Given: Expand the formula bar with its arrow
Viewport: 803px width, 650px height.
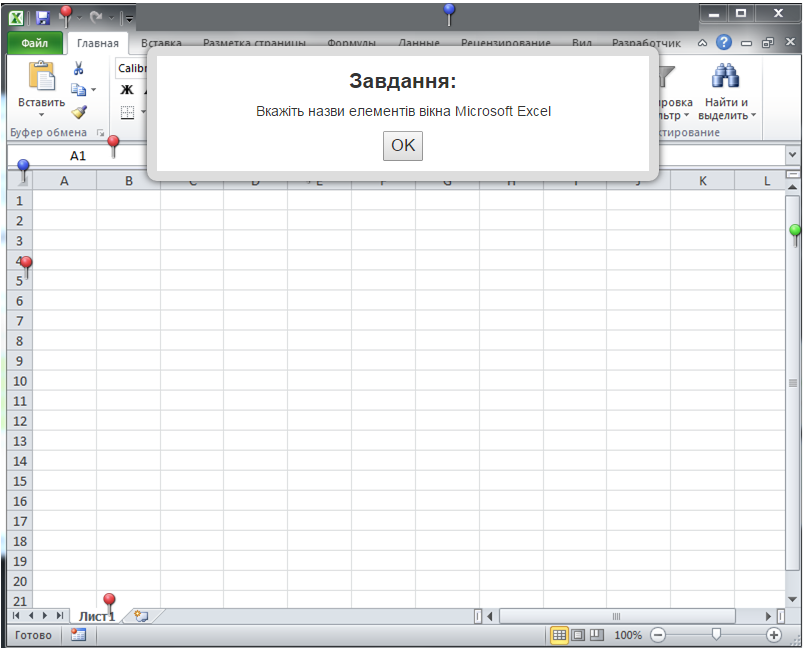Looking at the screenshot, I should [x=793, y=156].
